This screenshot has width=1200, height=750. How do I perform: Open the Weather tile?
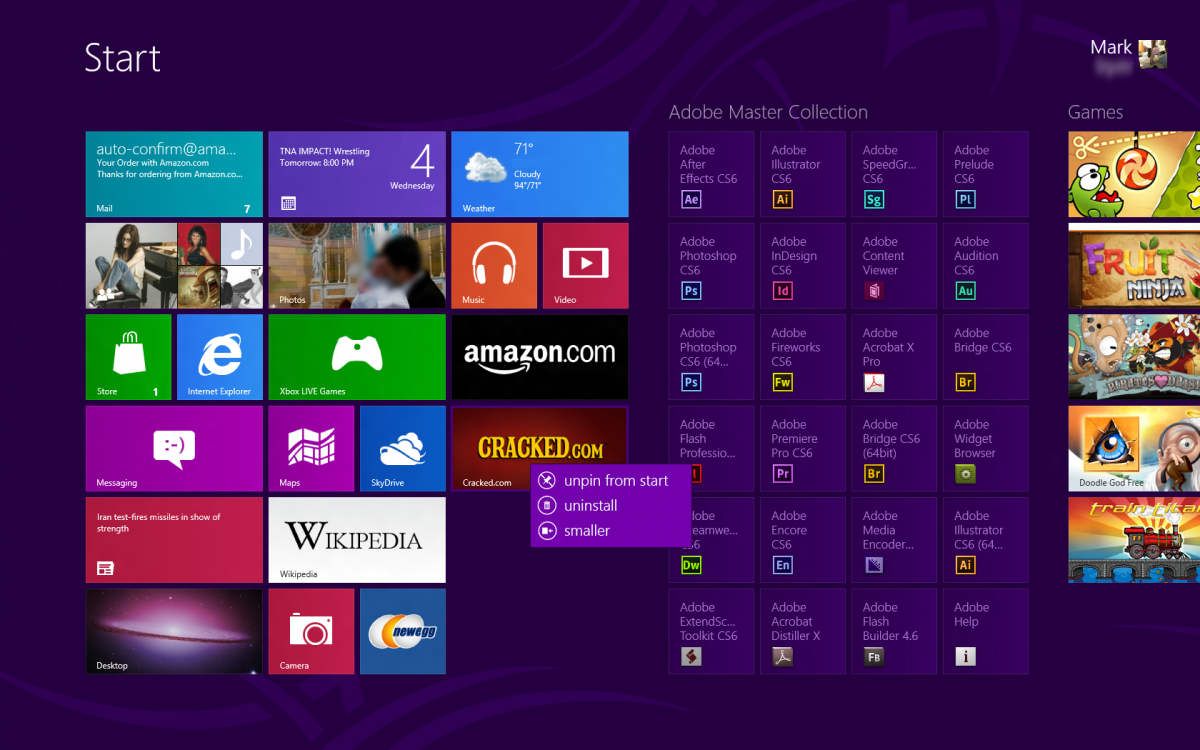[540, 174]
